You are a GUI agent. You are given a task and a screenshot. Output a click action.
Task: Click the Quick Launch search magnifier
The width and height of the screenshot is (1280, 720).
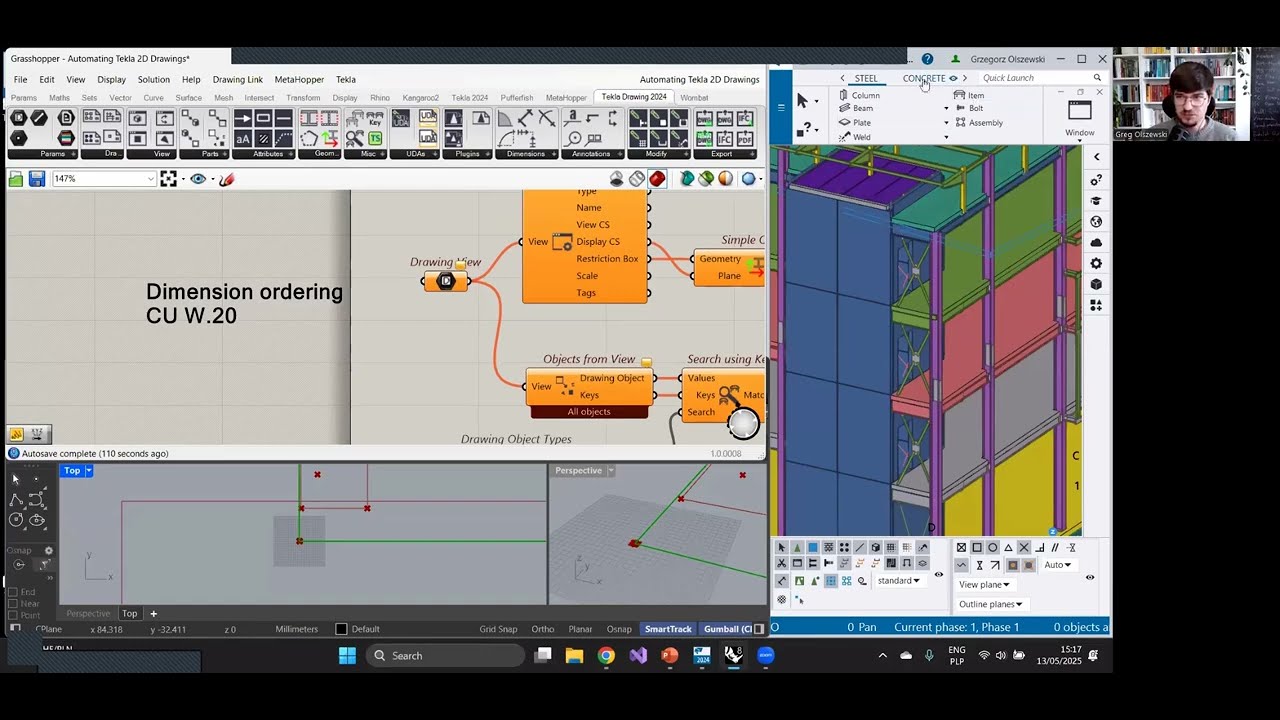click(x=1097, y=78)
